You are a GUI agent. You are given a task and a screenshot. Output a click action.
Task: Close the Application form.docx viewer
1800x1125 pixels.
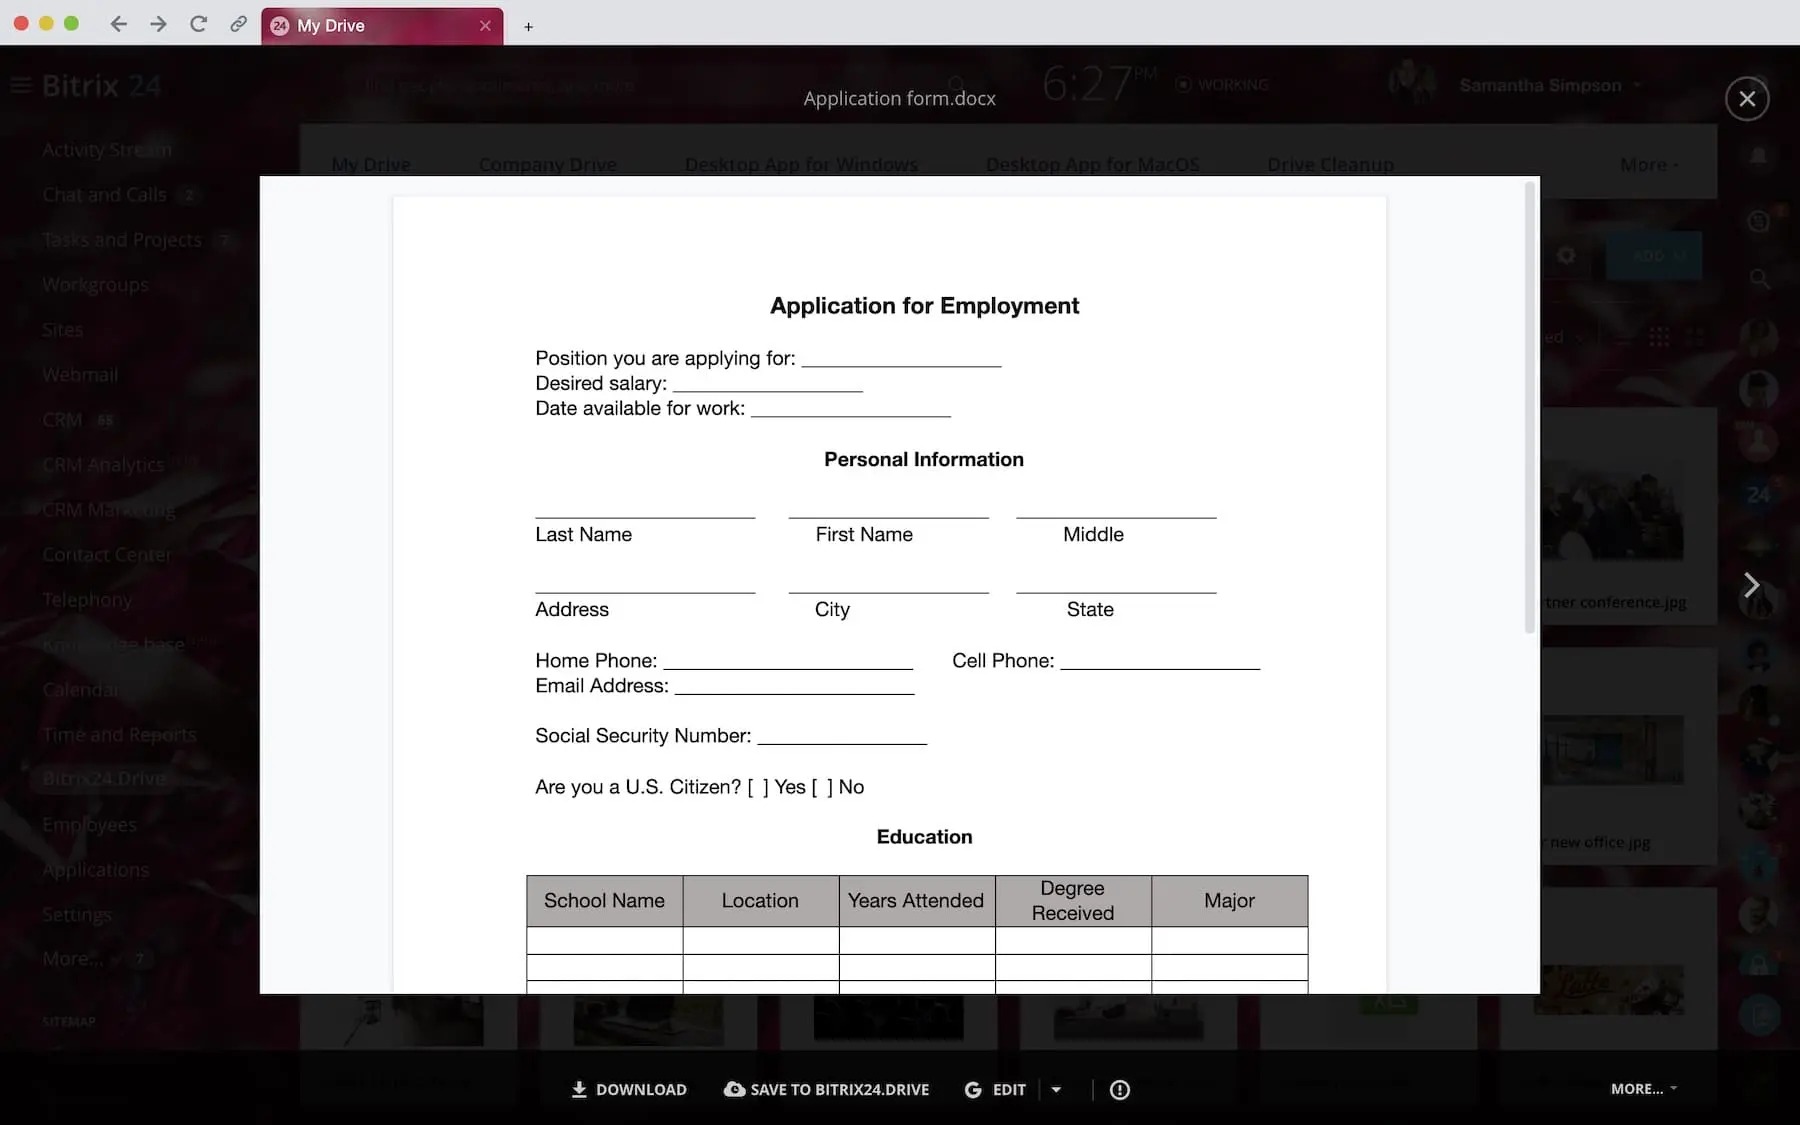1746,99
